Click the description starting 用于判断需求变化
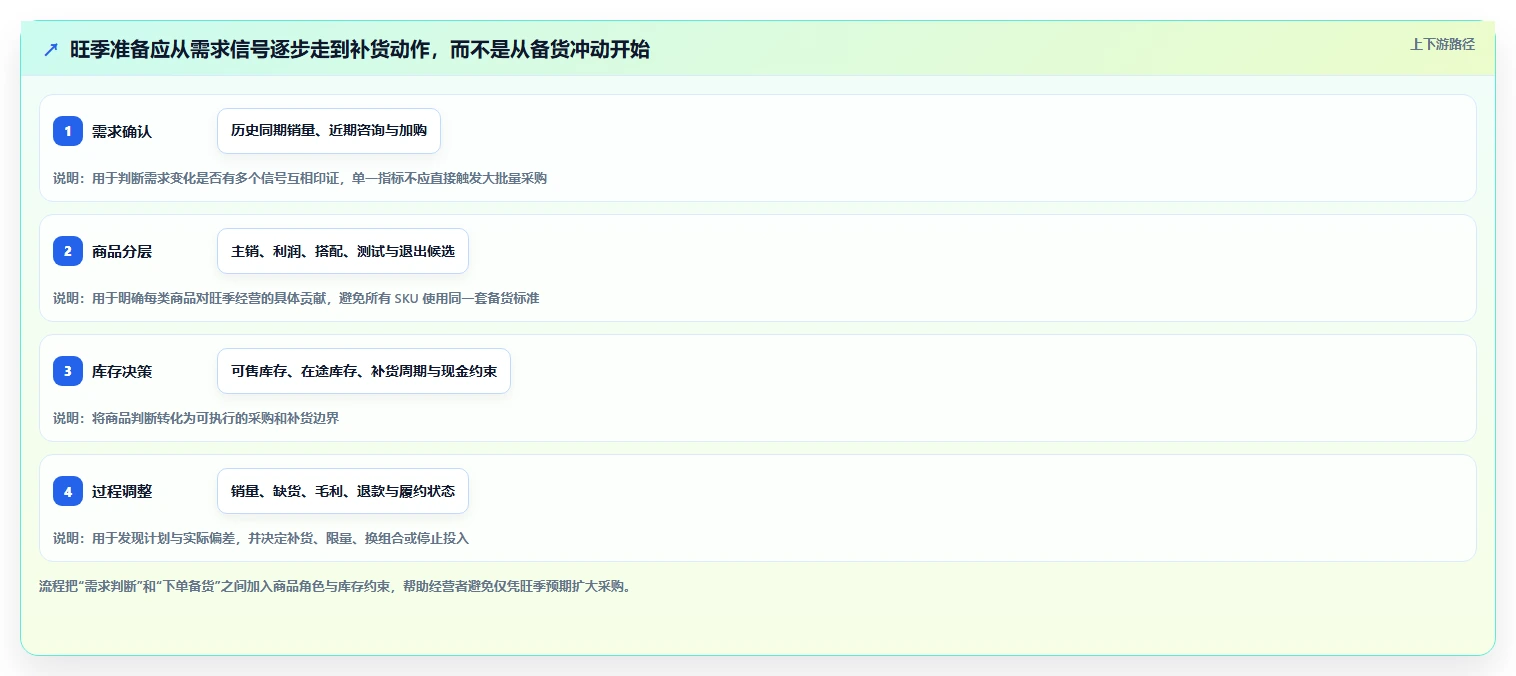 click(300, 178)
